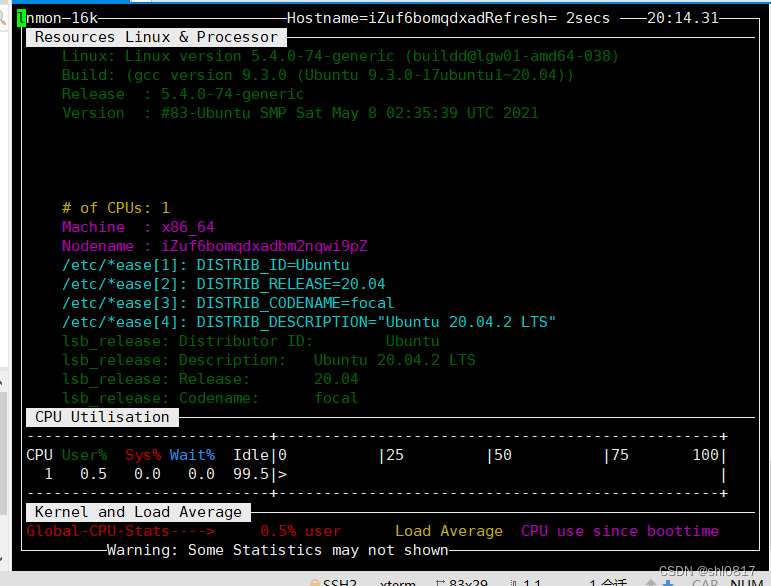Image resolution: width=771 pixels, height=586 pixels.
Task: Click the red '0.5% user' stat
Action: pyautogui.click(x=300, y=531)
